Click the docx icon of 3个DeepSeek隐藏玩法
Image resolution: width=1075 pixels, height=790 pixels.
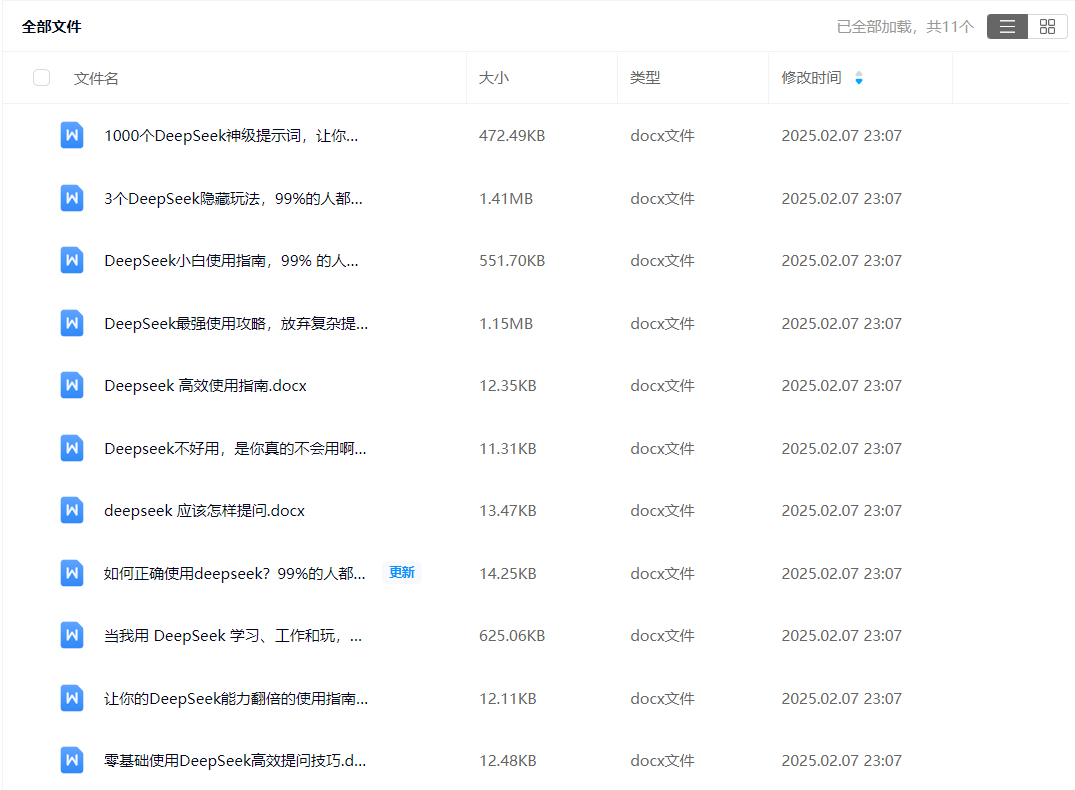(71, 198)
